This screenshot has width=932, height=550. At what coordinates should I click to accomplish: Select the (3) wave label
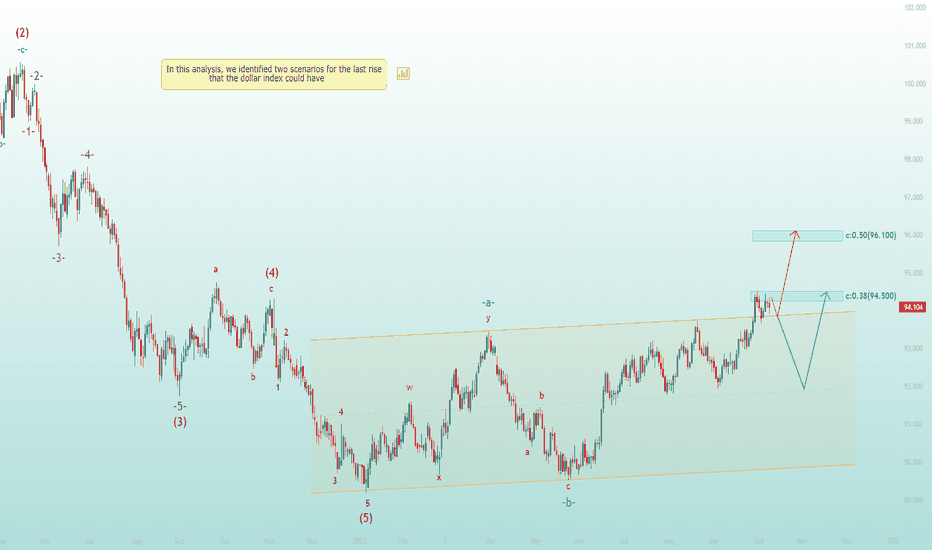click(180, 422)
